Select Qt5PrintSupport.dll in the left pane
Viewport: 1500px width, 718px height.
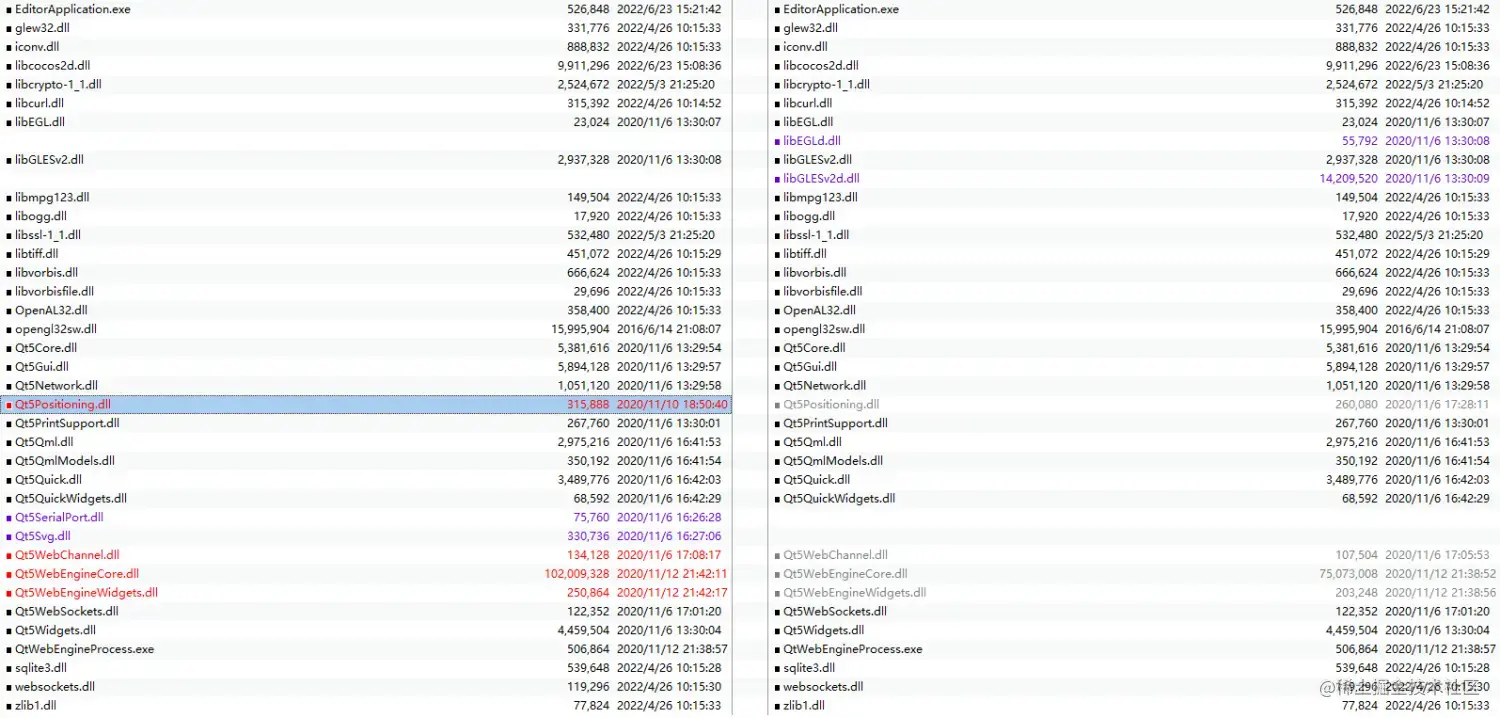(x=66, y=423)
